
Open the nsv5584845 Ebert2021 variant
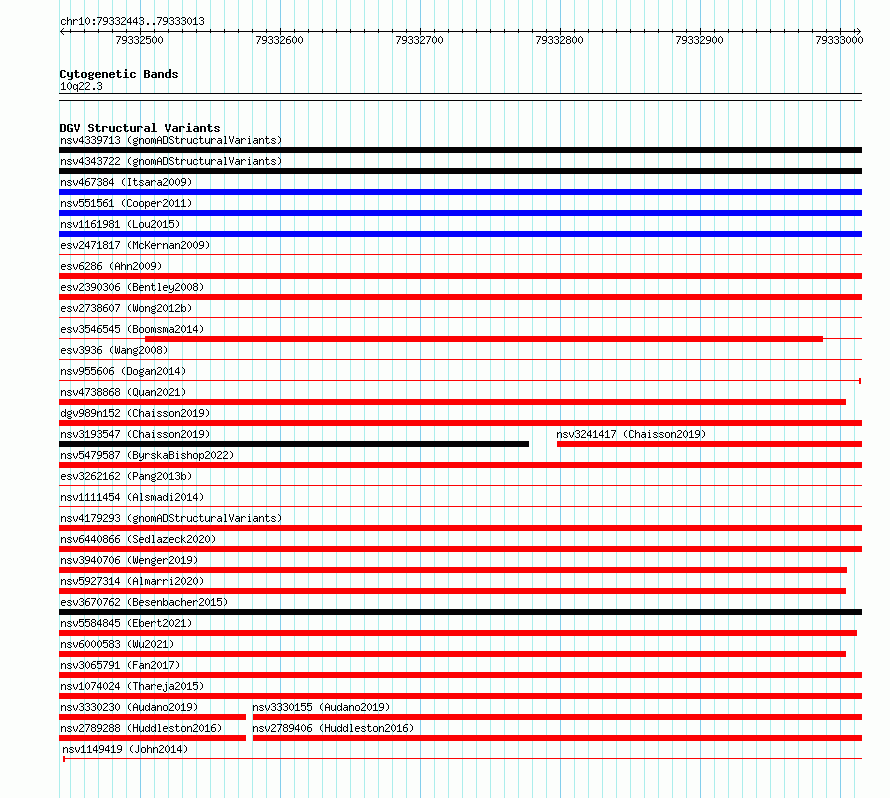pos(126,623)
